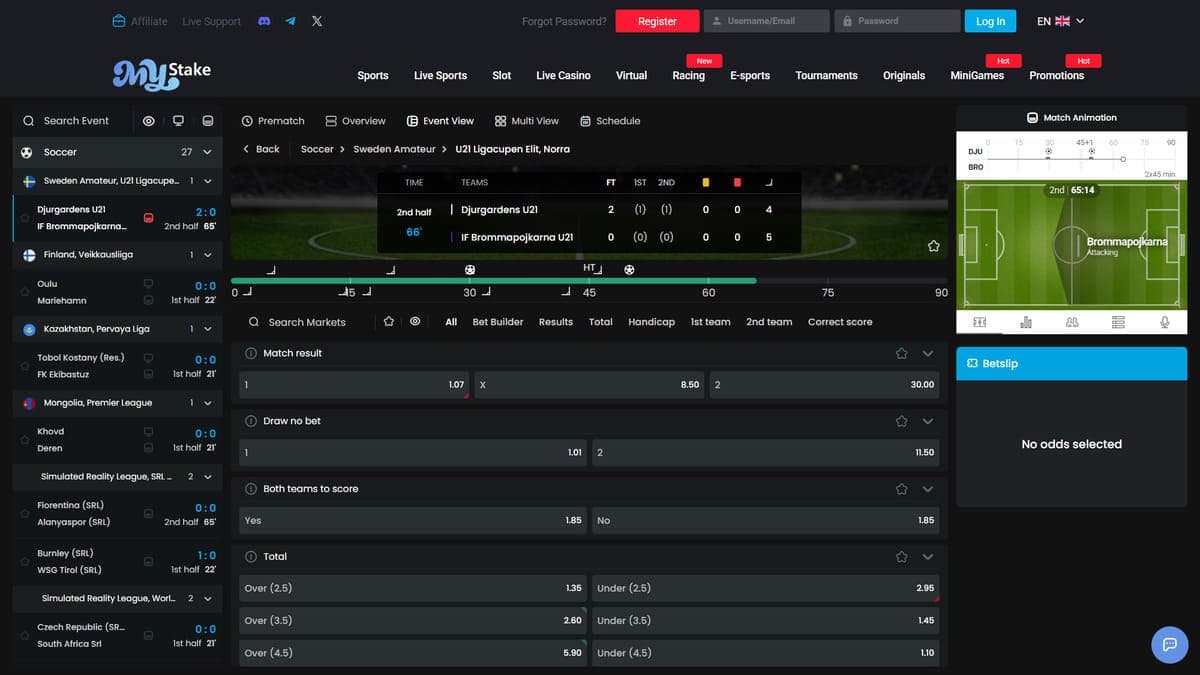Select home win odds 1.07
The image size is (1200, 675).
355,384
